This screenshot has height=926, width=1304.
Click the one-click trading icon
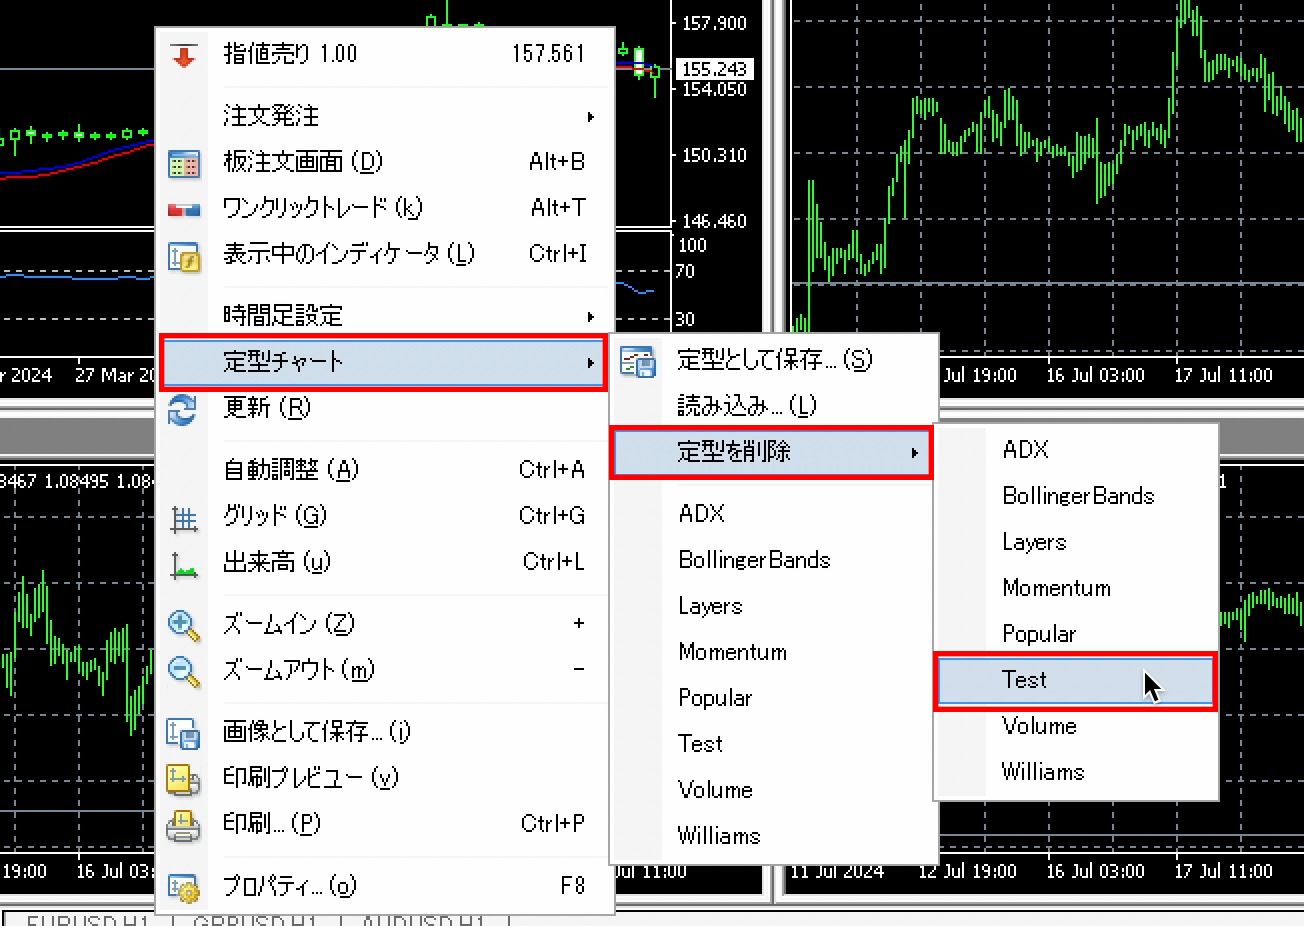pyautogui.click(x=184, y=207)
